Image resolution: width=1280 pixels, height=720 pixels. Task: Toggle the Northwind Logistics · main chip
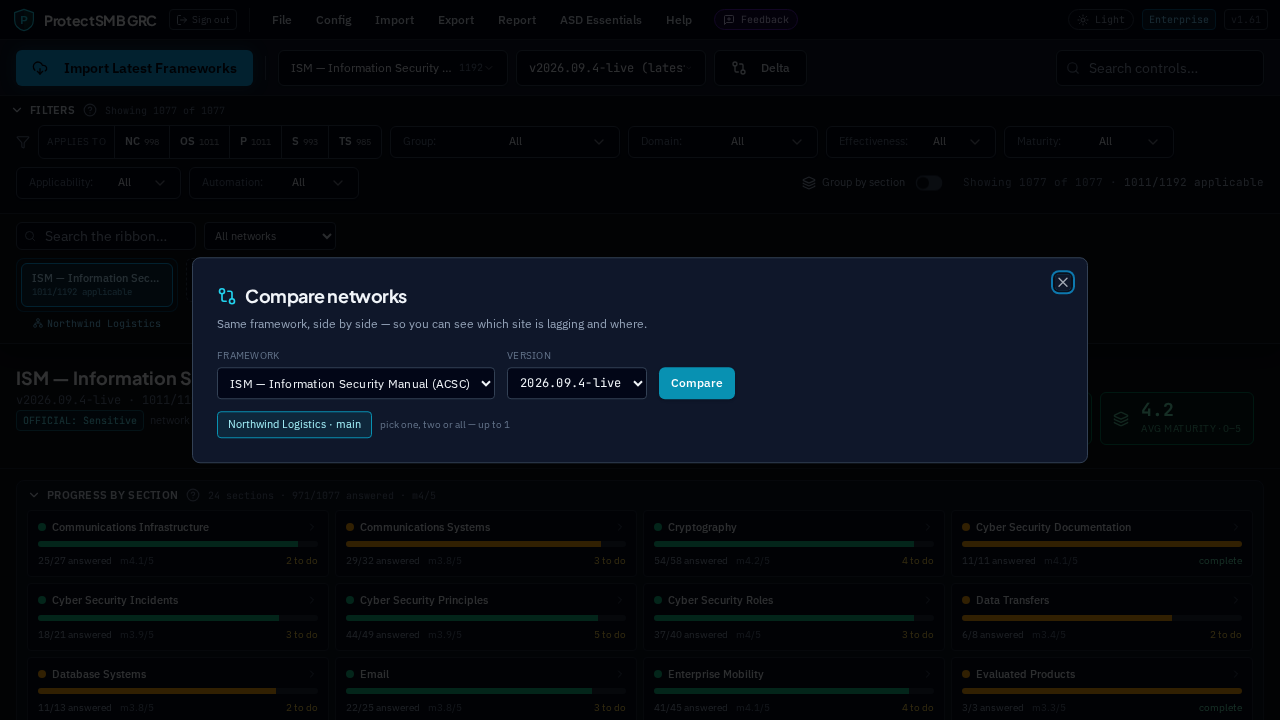click(x=294, y=424)
